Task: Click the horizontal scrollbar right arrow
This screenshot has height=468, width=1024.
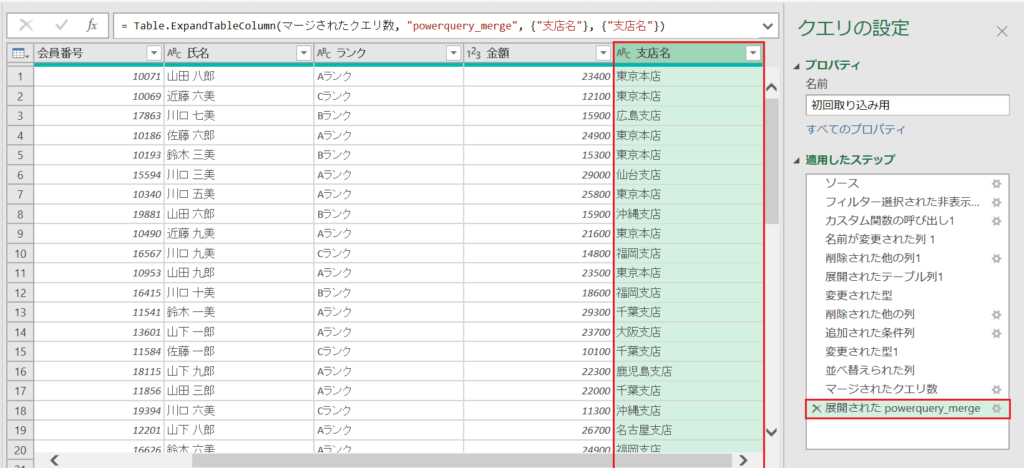Action: [743, 460]
